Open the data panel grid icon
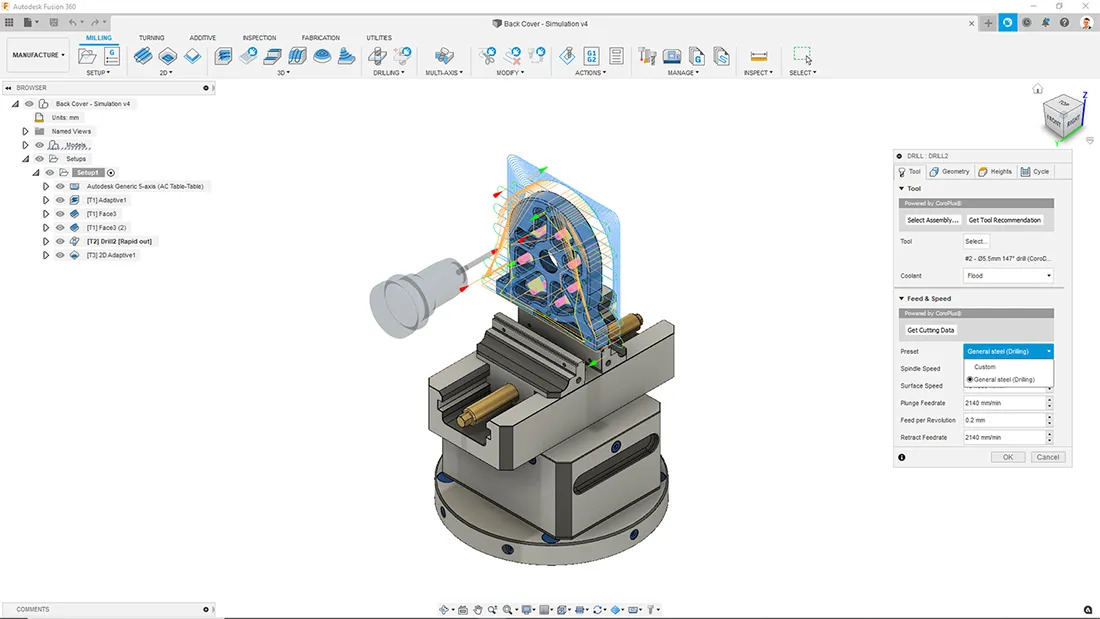 point(9,22)
